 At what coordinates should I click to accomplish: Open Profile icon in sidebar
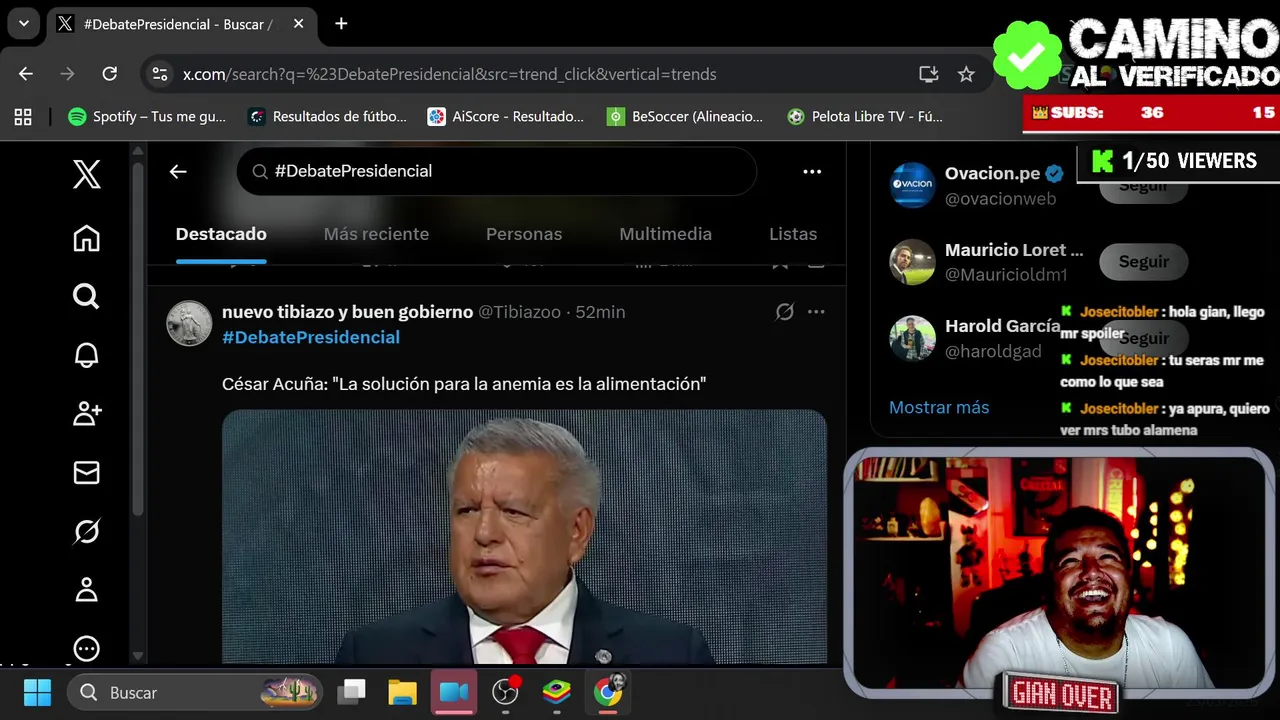(x=87, y=590)
